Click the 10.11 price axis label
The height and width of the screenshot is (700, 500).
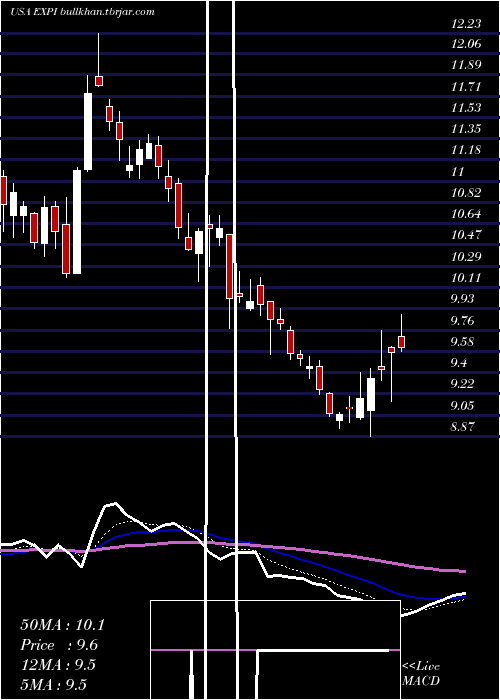pyautogui.click(x=466, y=278)
